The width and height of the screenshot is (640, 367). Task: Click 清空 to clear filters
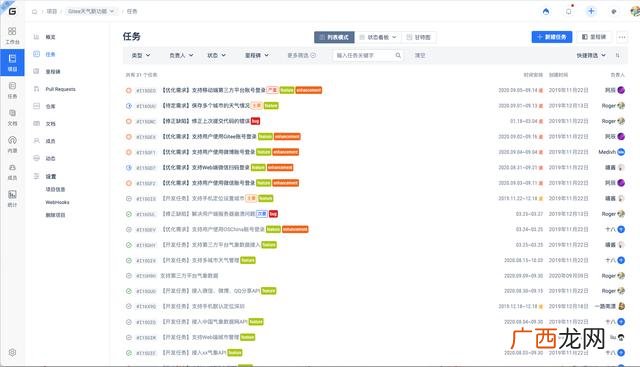420,55
